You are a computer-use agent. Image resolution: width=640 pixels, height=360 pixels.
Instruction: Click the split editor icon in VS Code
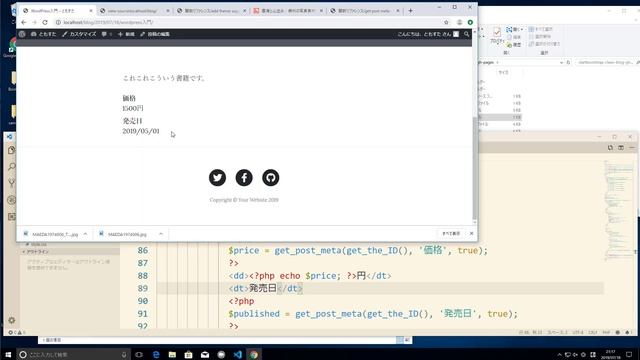[621, 147]
